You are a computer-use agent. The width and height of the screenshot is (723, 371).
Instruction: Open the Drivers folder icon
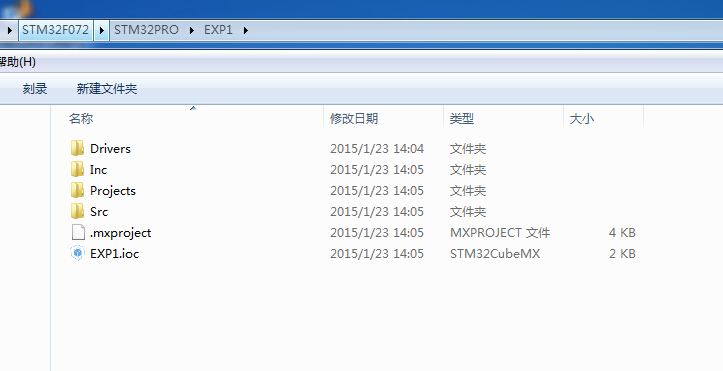pos(77,148)
